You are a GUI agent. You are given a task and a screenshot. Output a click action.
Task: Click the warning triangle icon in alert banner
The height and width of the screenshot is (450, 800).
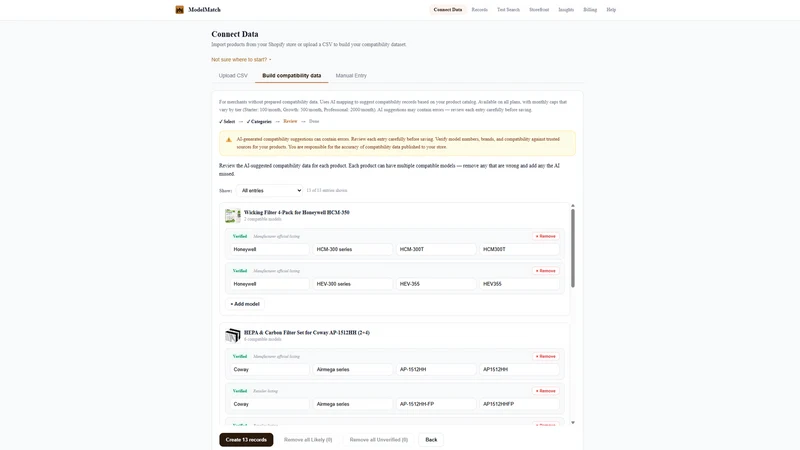[229, 139]
